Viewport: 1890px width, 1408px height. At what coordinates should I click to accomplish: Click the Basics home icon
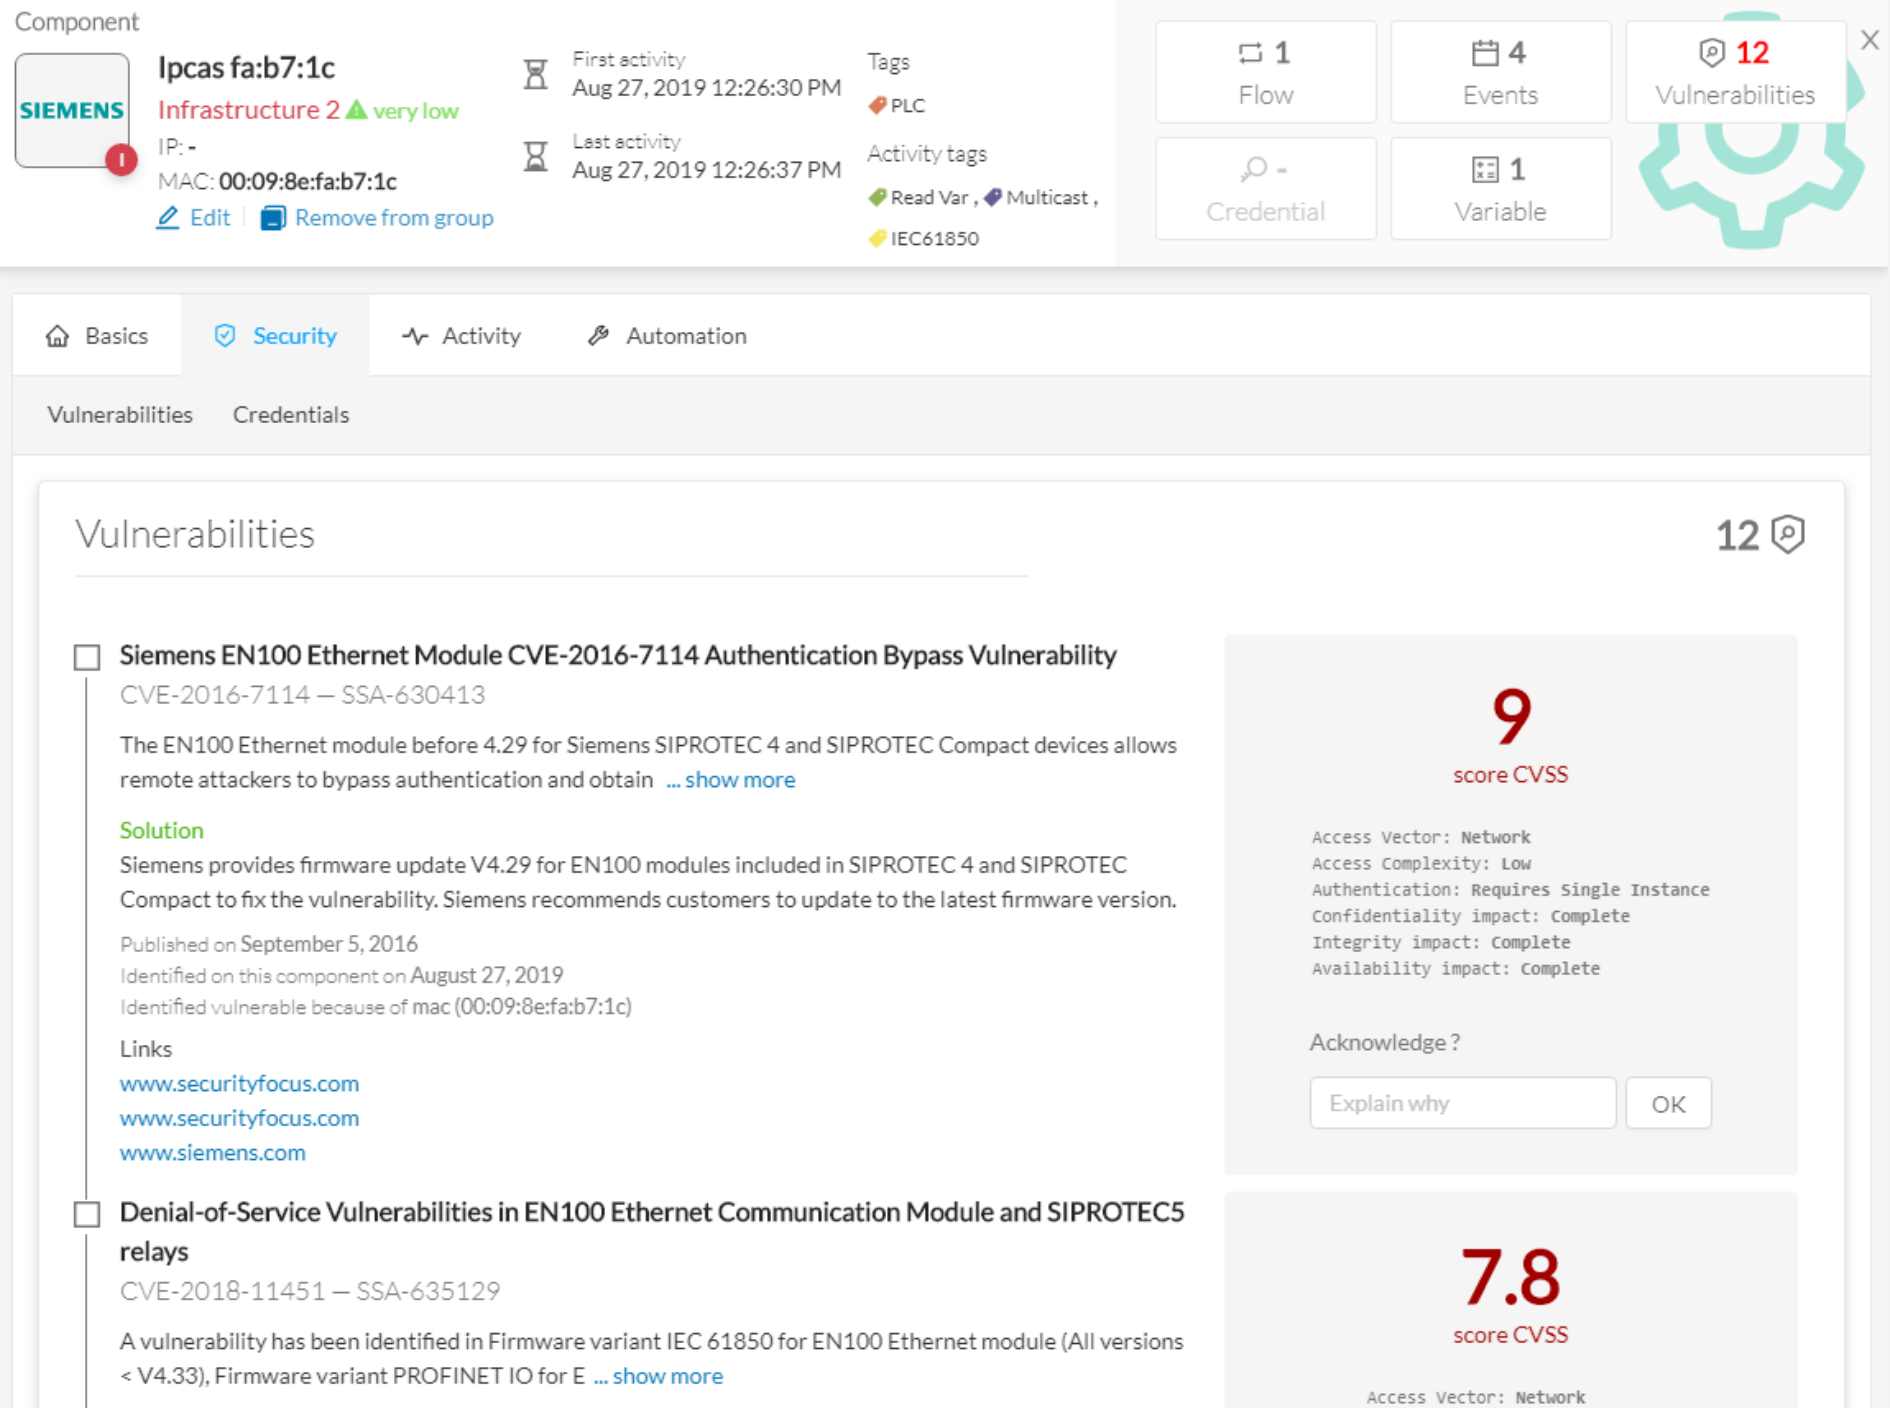[58, 336]
